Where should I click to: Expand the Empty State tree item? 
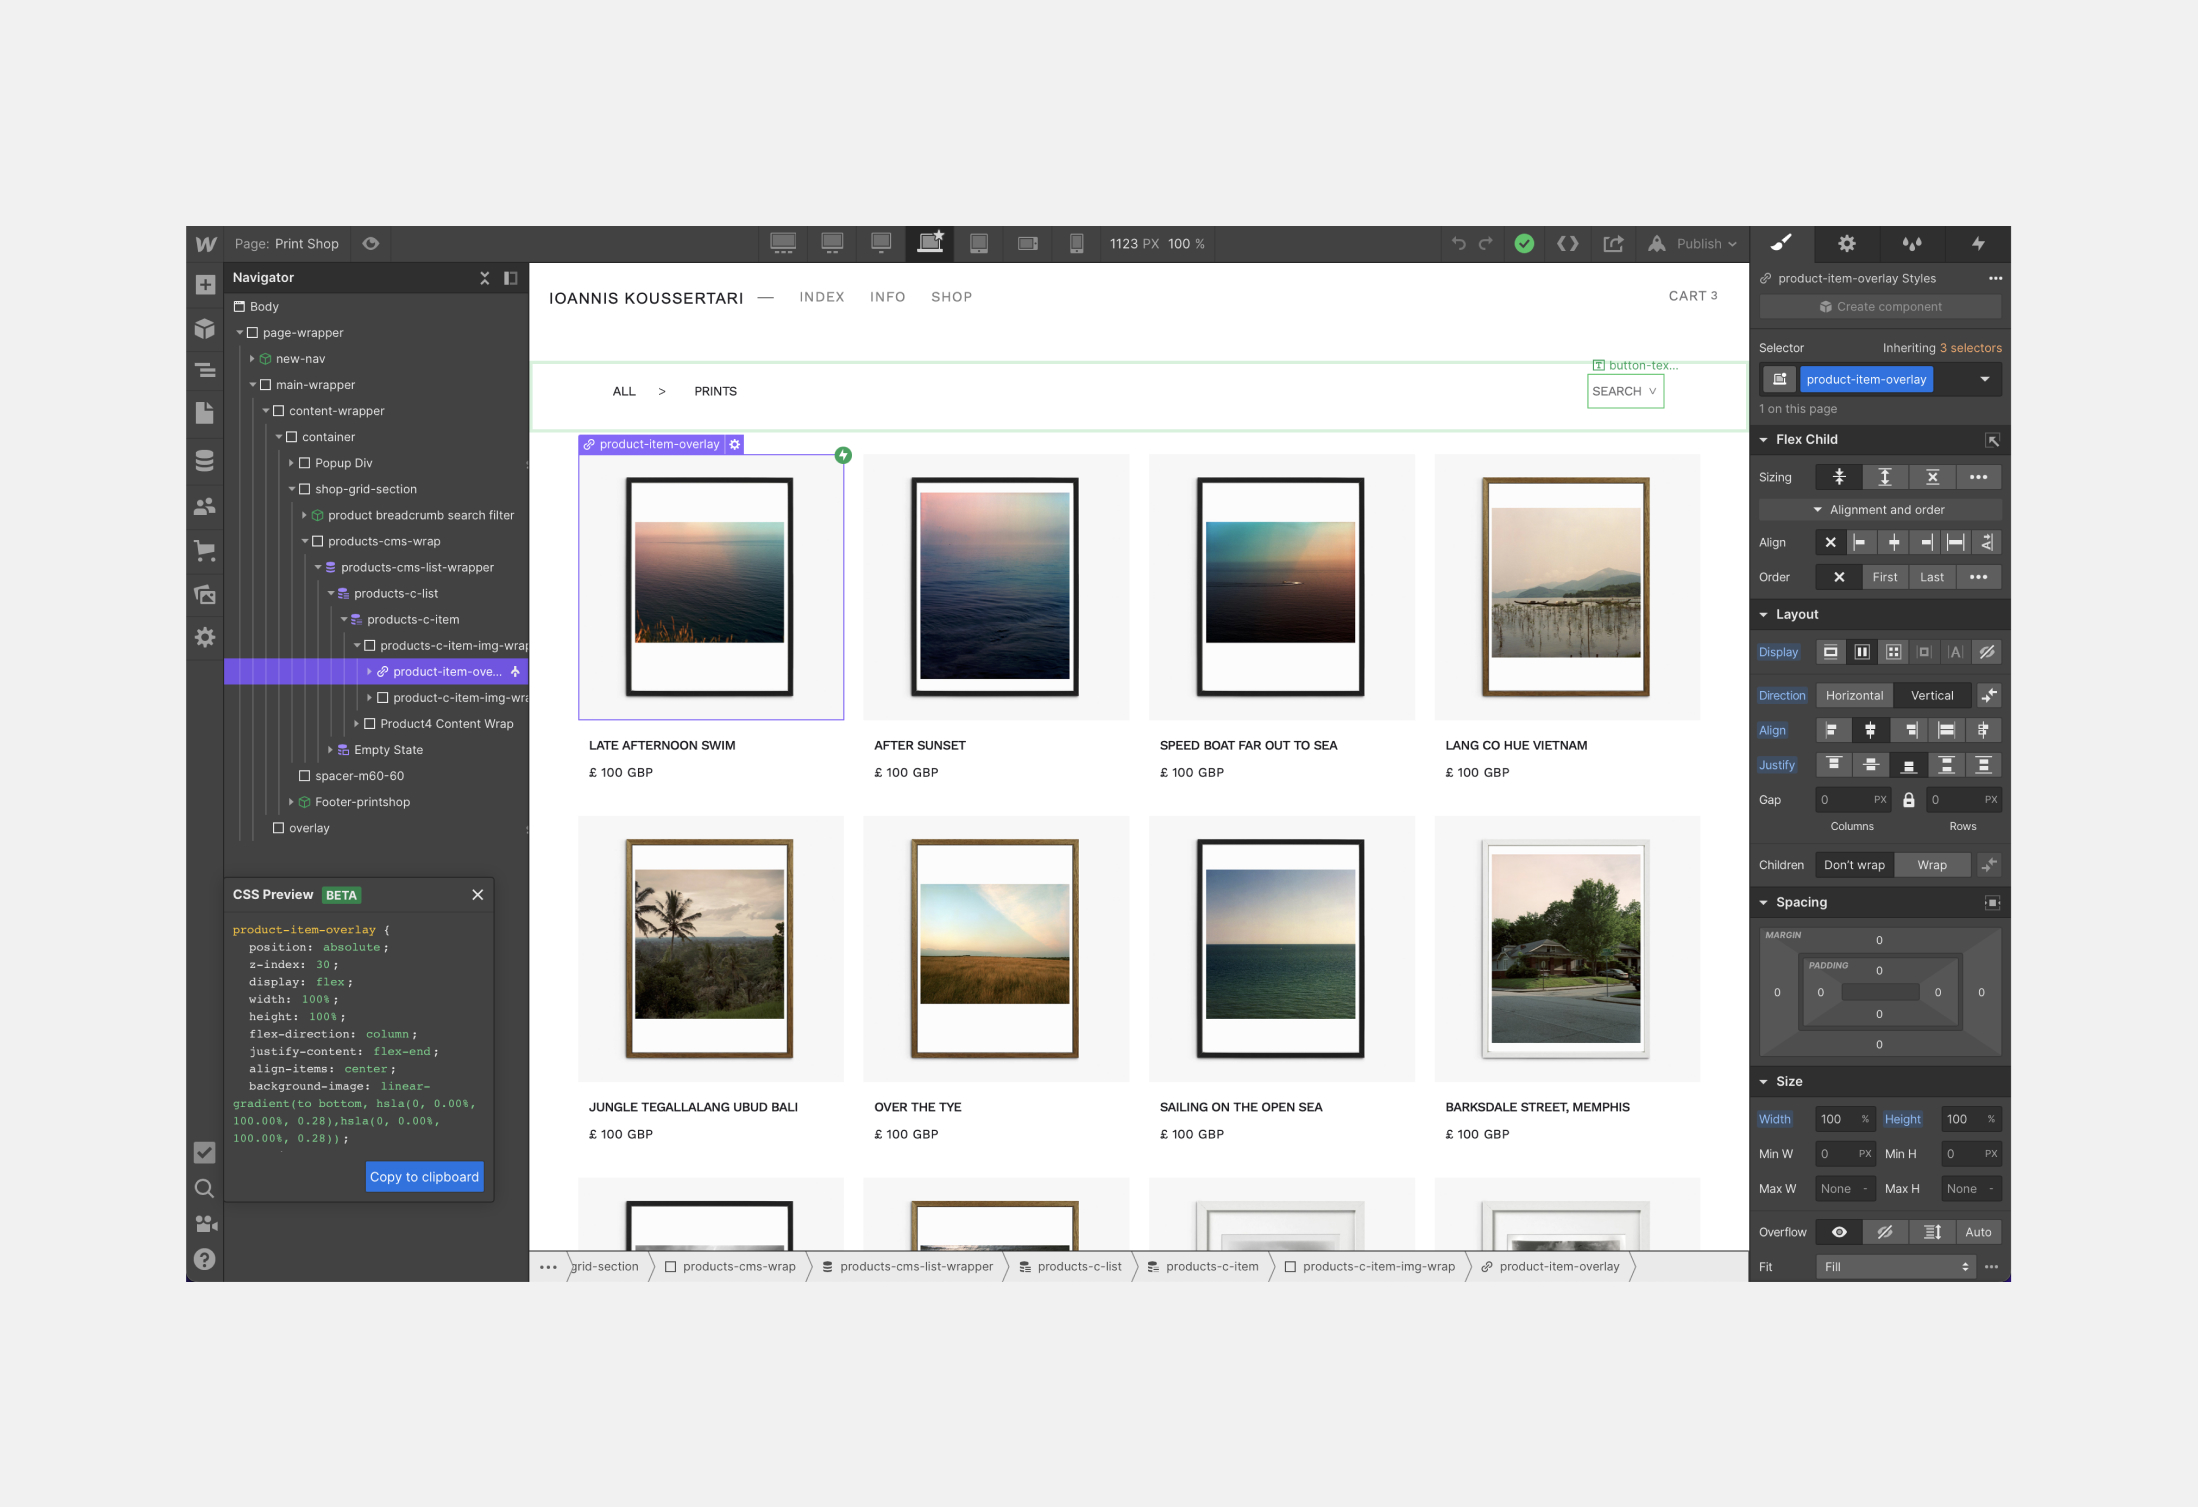[331, 750]
